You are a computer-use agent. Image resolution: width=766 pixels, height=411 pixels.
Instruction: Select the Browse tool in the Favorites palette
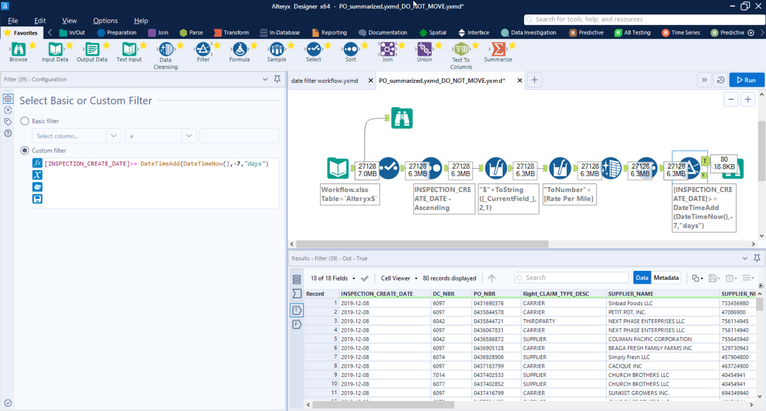pos(18,50)
